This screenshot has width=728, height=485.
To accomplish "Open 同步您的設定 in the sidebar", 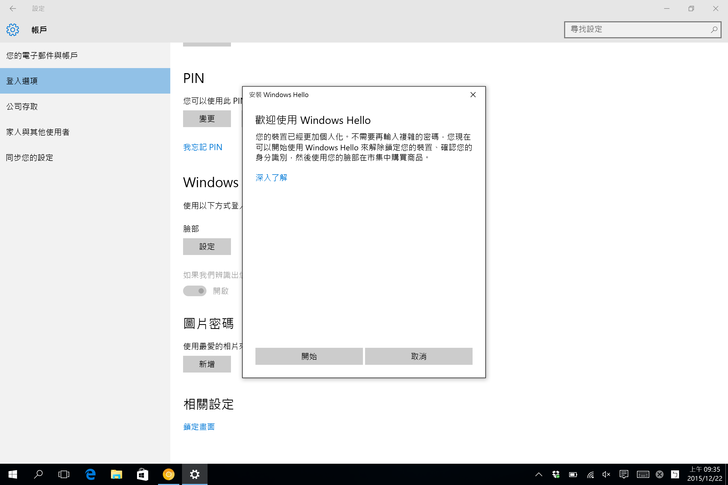I will pyautogui.click(x=85, y=157).
